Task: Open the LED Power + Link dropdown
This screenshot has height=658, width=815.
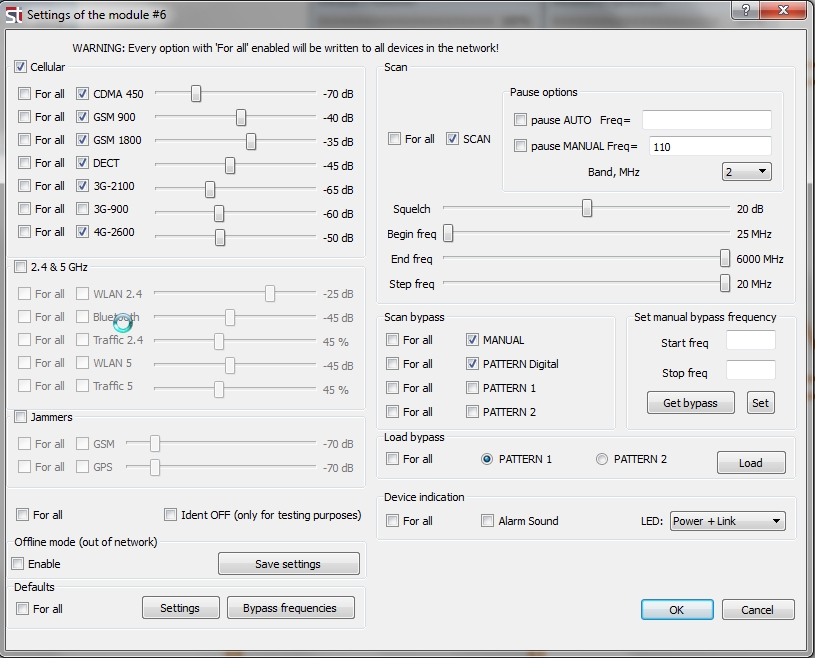Action: [728, 521]
